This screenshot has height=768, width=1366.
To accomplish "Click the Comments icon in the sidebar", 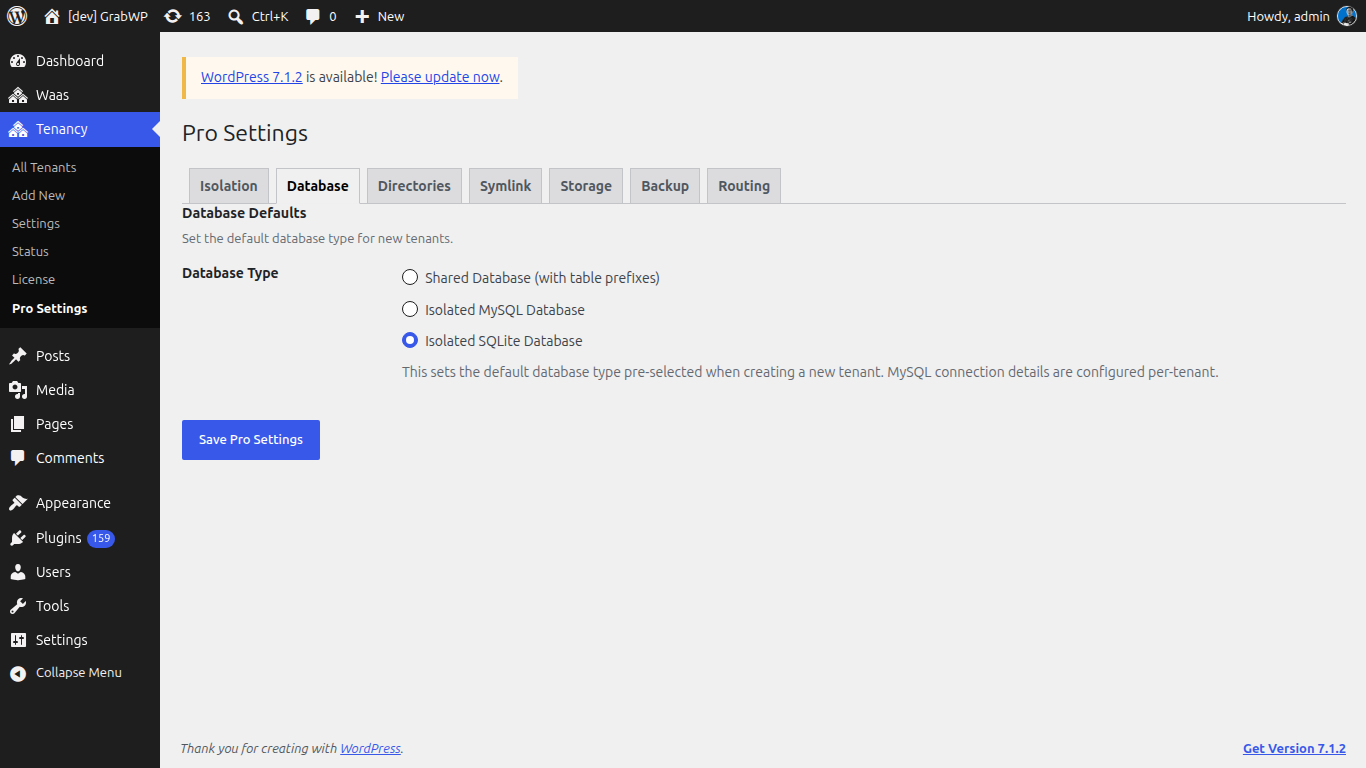I will pos(18,458).
